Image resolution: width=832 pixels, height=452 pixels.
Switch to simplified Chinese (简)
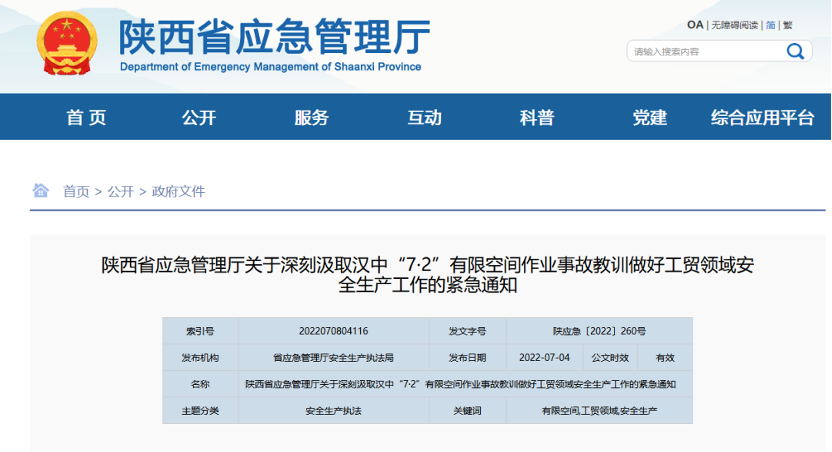tap(770, 25)
